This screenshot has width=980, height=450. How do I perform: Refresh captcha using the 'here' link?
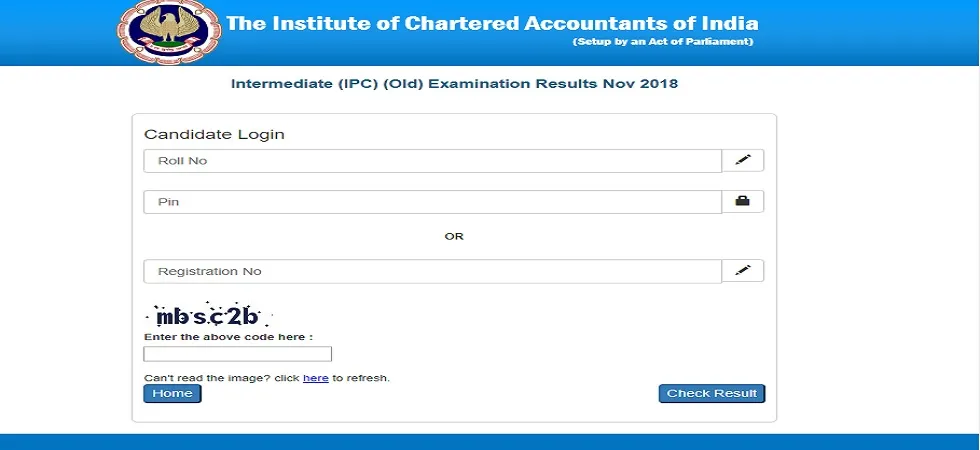tap(316, 378)
